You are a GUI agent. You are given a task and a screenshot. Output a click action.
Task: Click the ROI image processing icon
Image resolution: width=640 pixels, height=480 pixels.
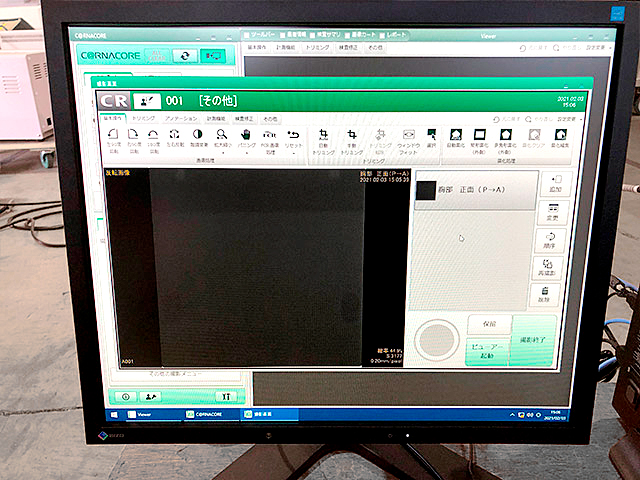click(x=270, y=141)
